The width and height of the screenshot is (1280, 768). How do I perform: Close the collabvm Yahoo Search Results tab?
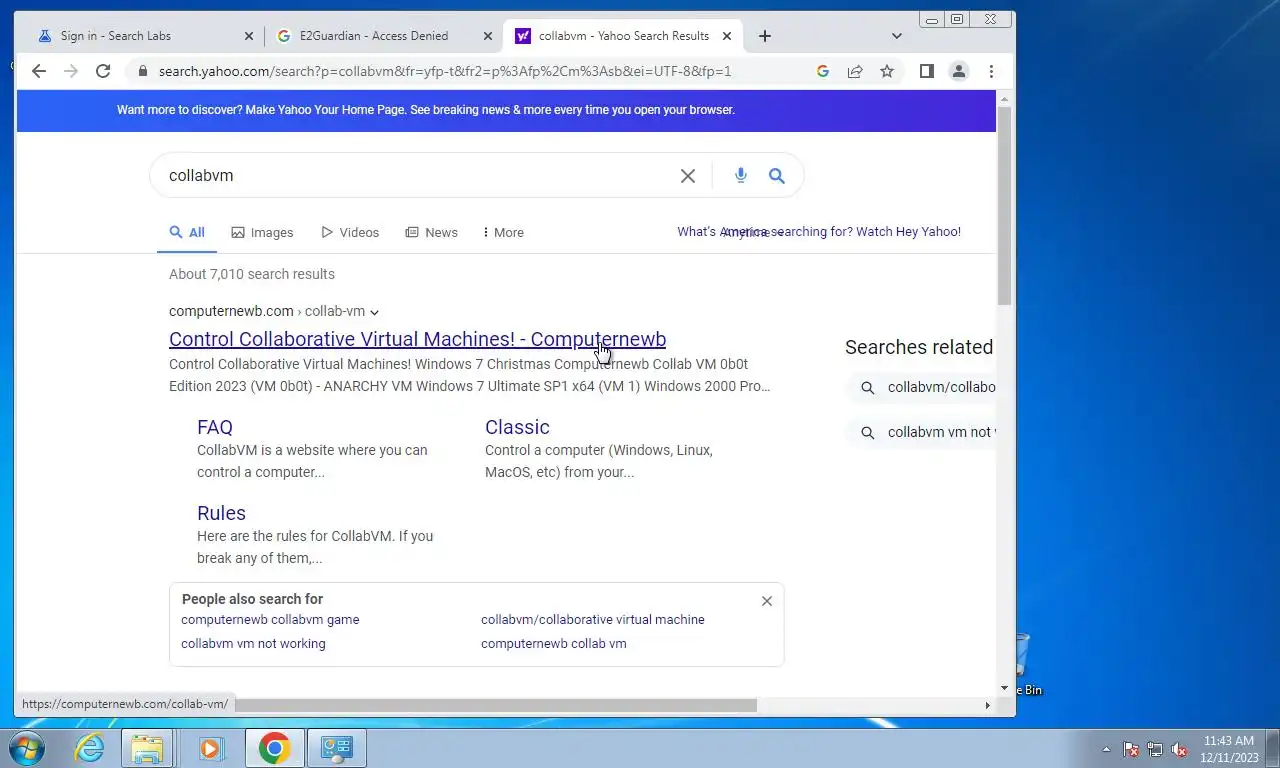tap(727, 36)
